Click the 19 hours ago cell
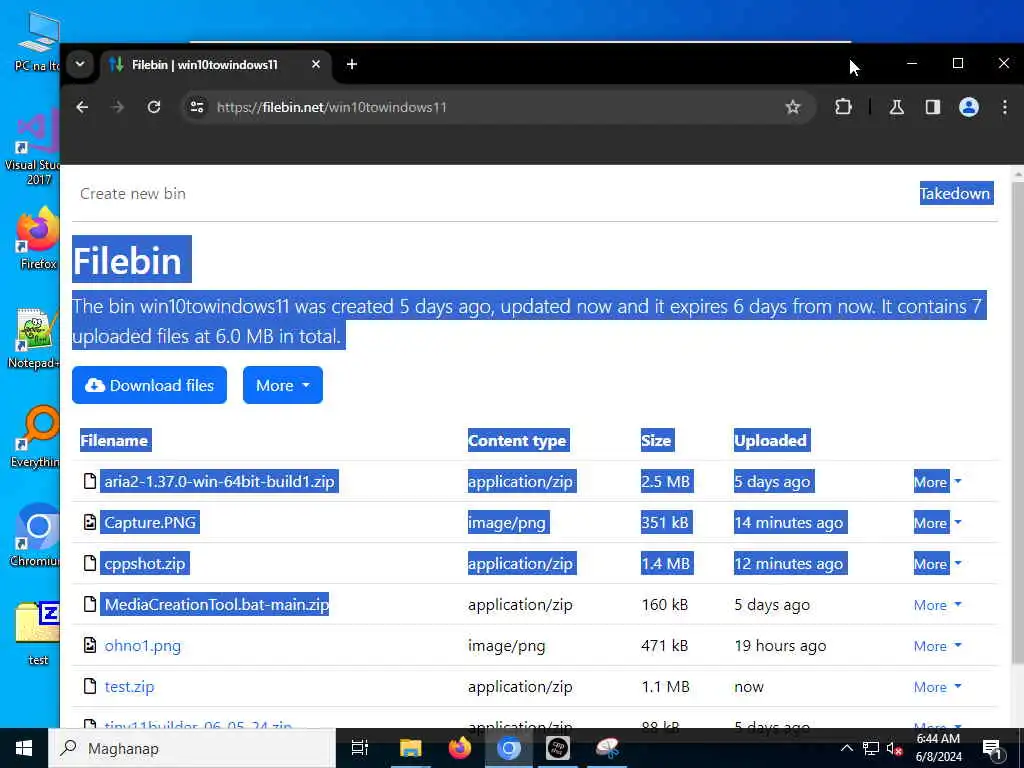Image resolution: width=1024 pixels, height=768 pixels. (780, 646)
